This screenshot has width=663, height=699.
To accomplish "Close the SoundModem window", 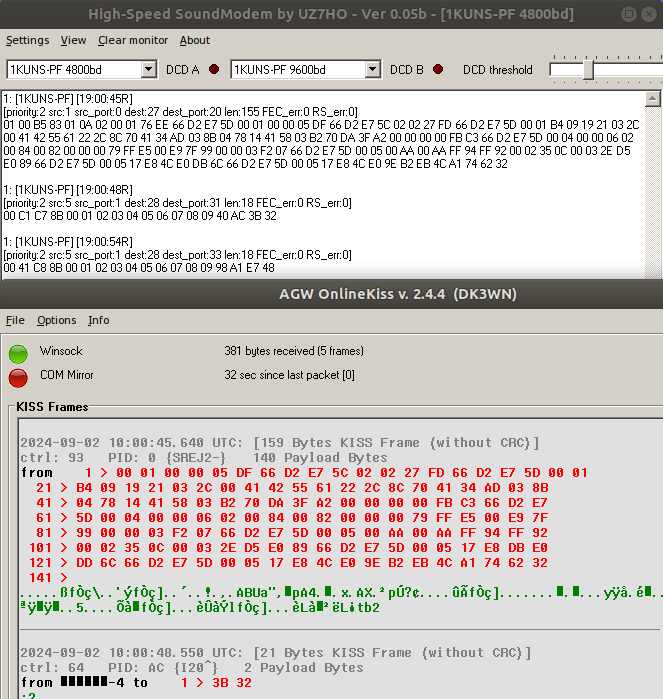I will point(647,14).
